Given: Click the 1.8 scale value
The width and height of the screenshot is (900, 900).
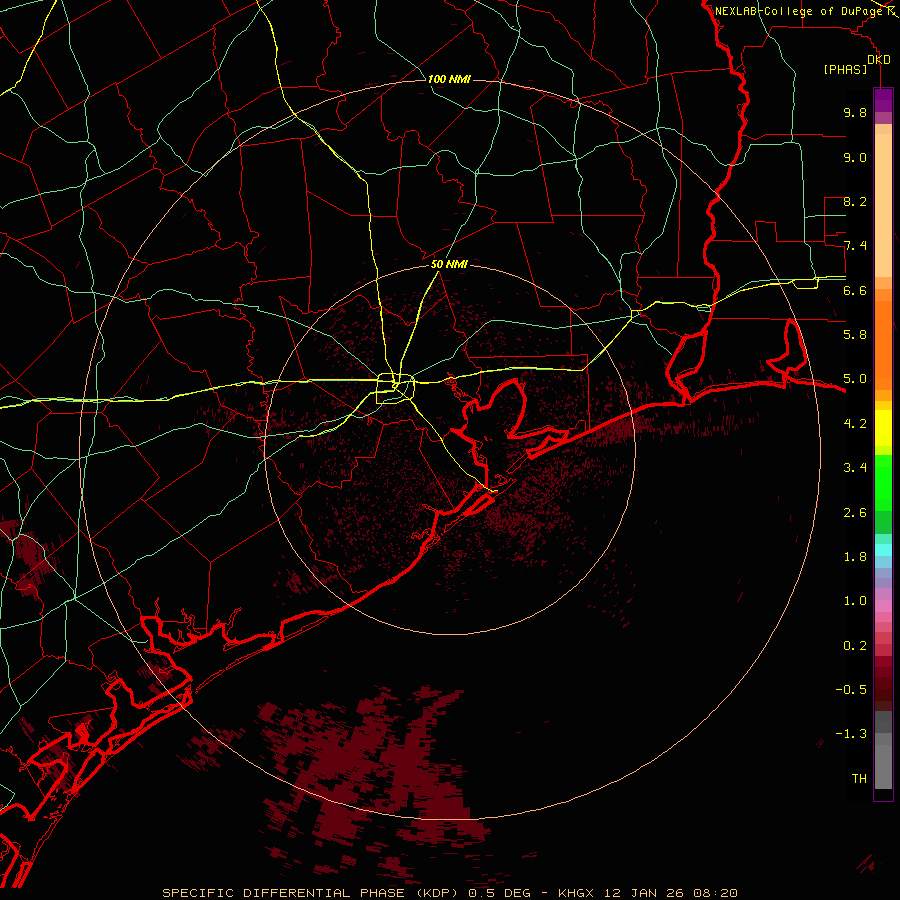Looking at the screenshot, I should coord(855,556).
